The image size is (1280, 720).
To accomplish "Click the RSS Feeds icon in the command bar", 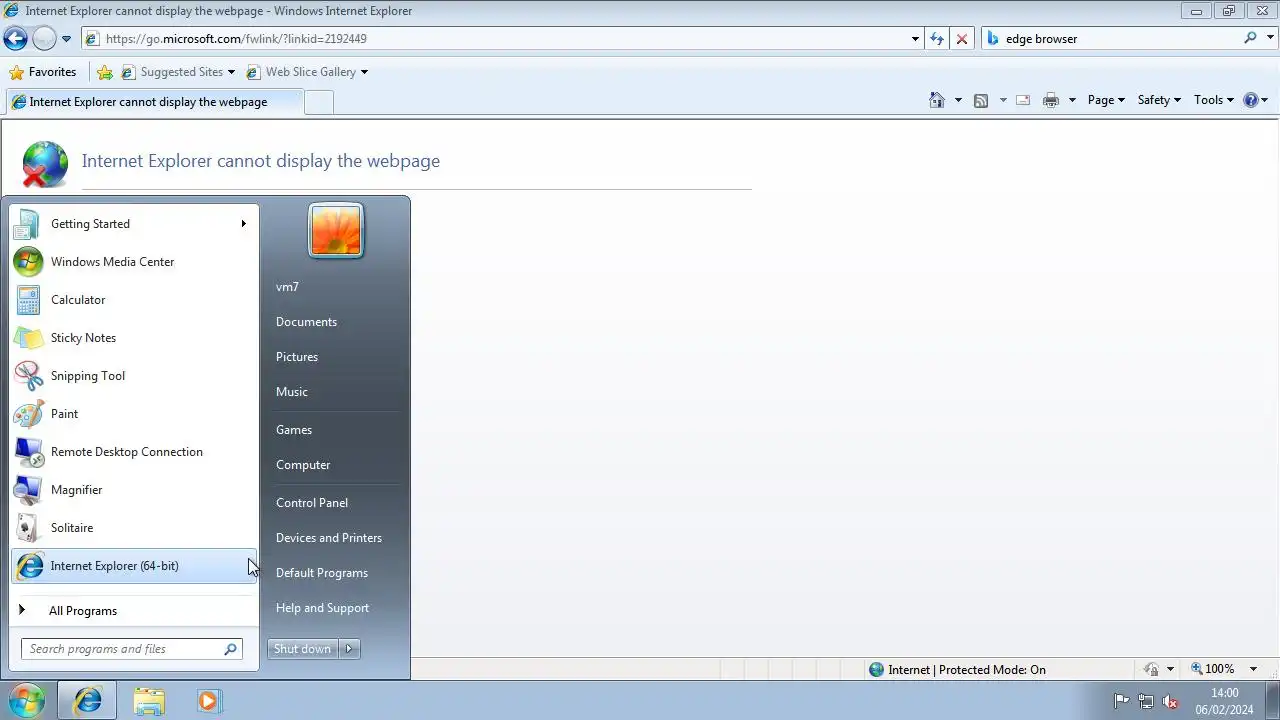I will 981,100.
